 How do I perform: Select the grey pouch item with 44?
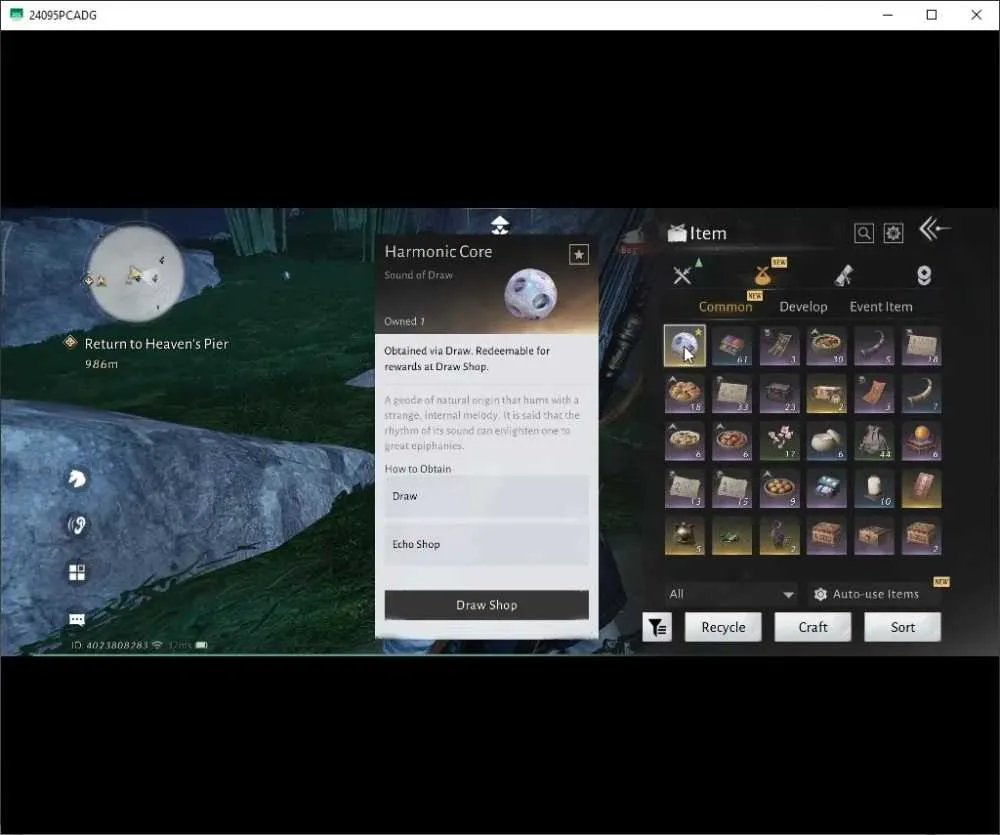click(x=874, y=441)
